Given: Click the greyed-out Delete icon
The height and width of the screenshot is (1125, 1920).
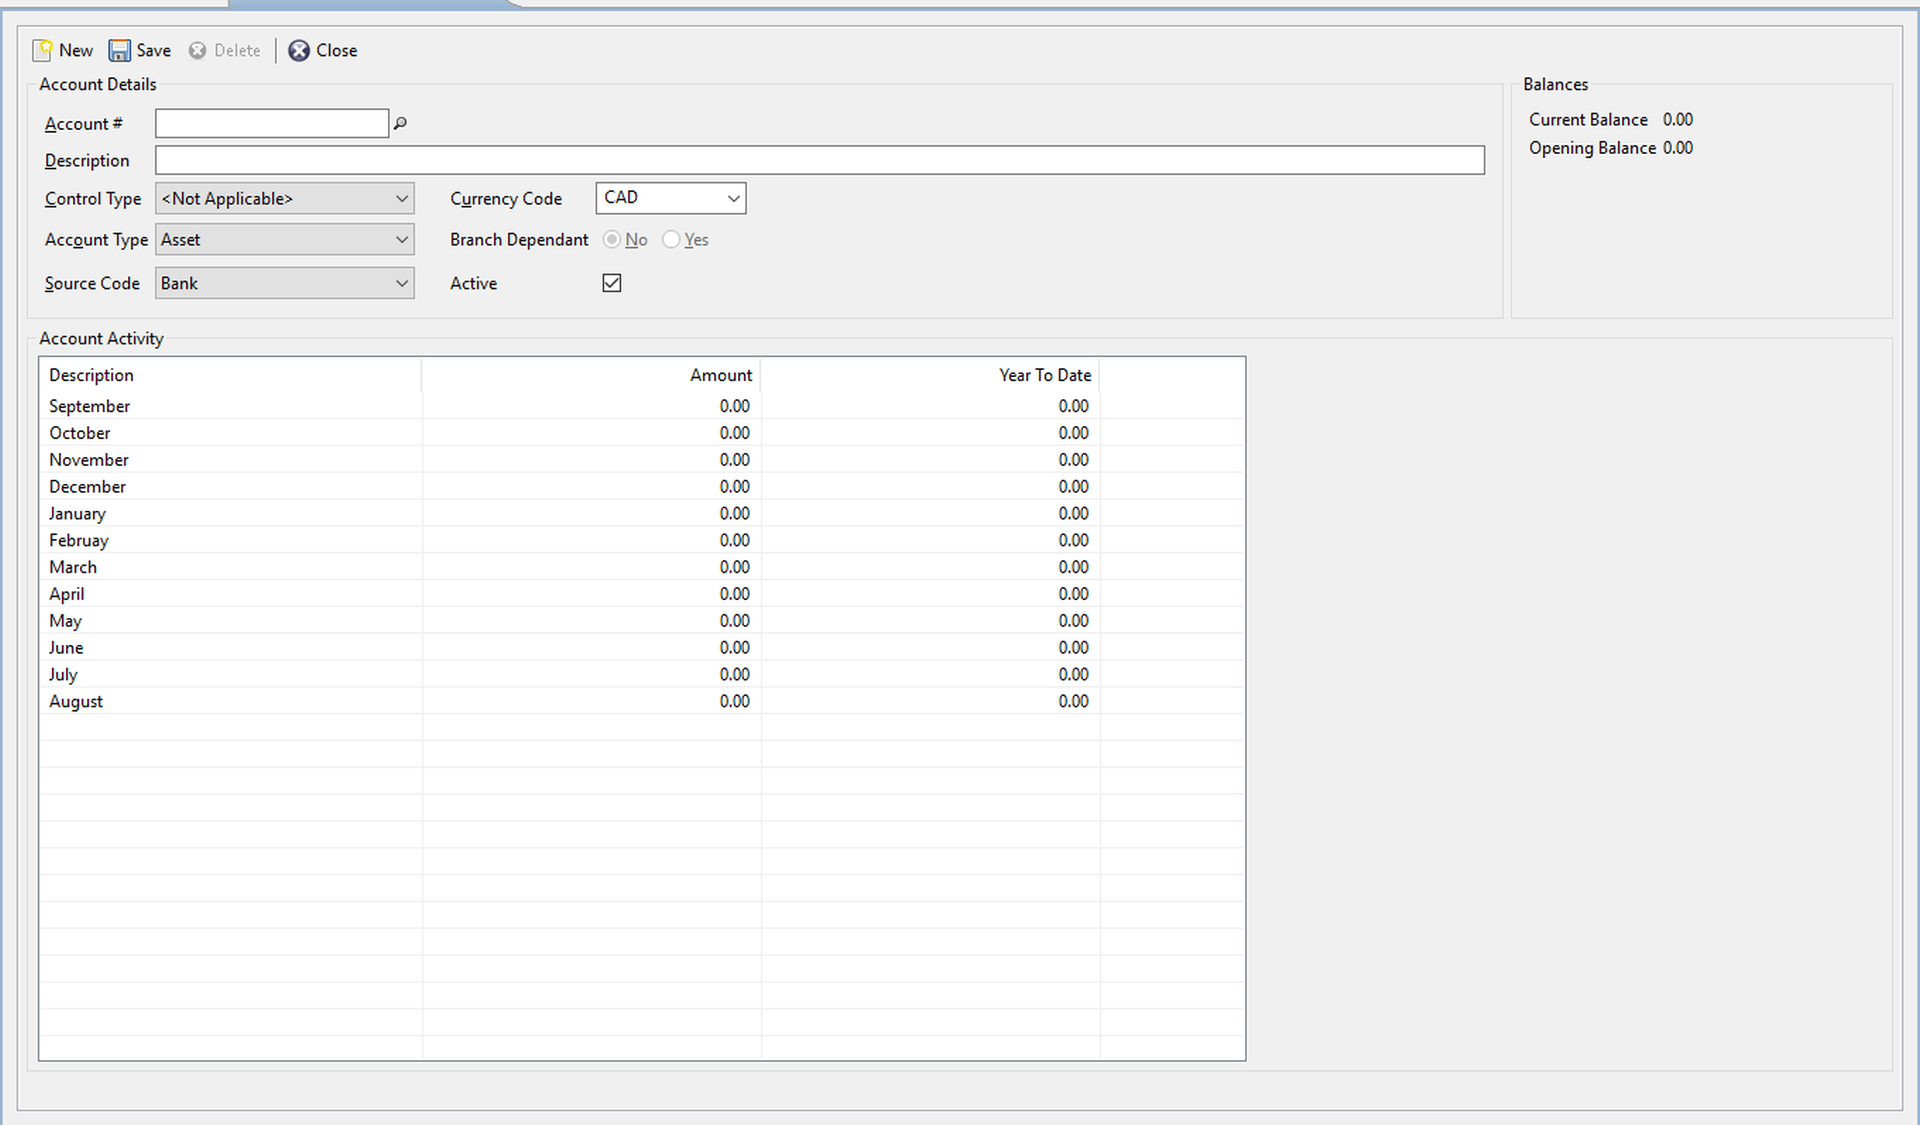Looking at the screenshot, I should point(198,50).
